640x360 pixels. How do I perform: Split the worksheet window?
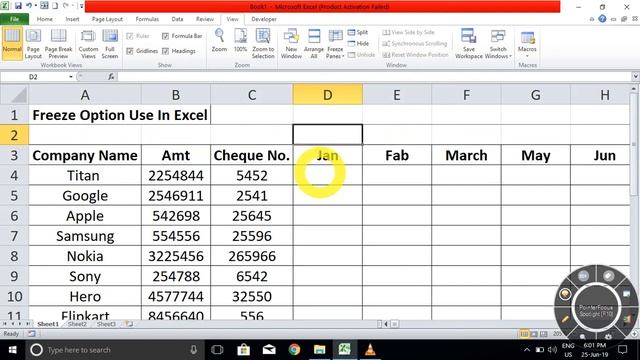(x=358, y=32)
